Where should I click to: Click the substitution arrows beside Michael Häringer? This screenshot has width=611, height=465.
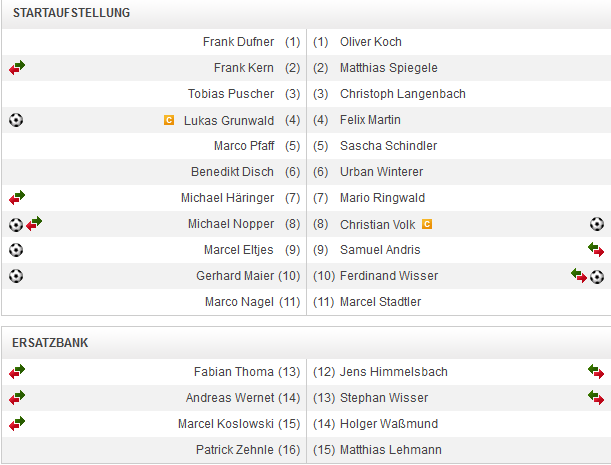[x=17, y=198]
